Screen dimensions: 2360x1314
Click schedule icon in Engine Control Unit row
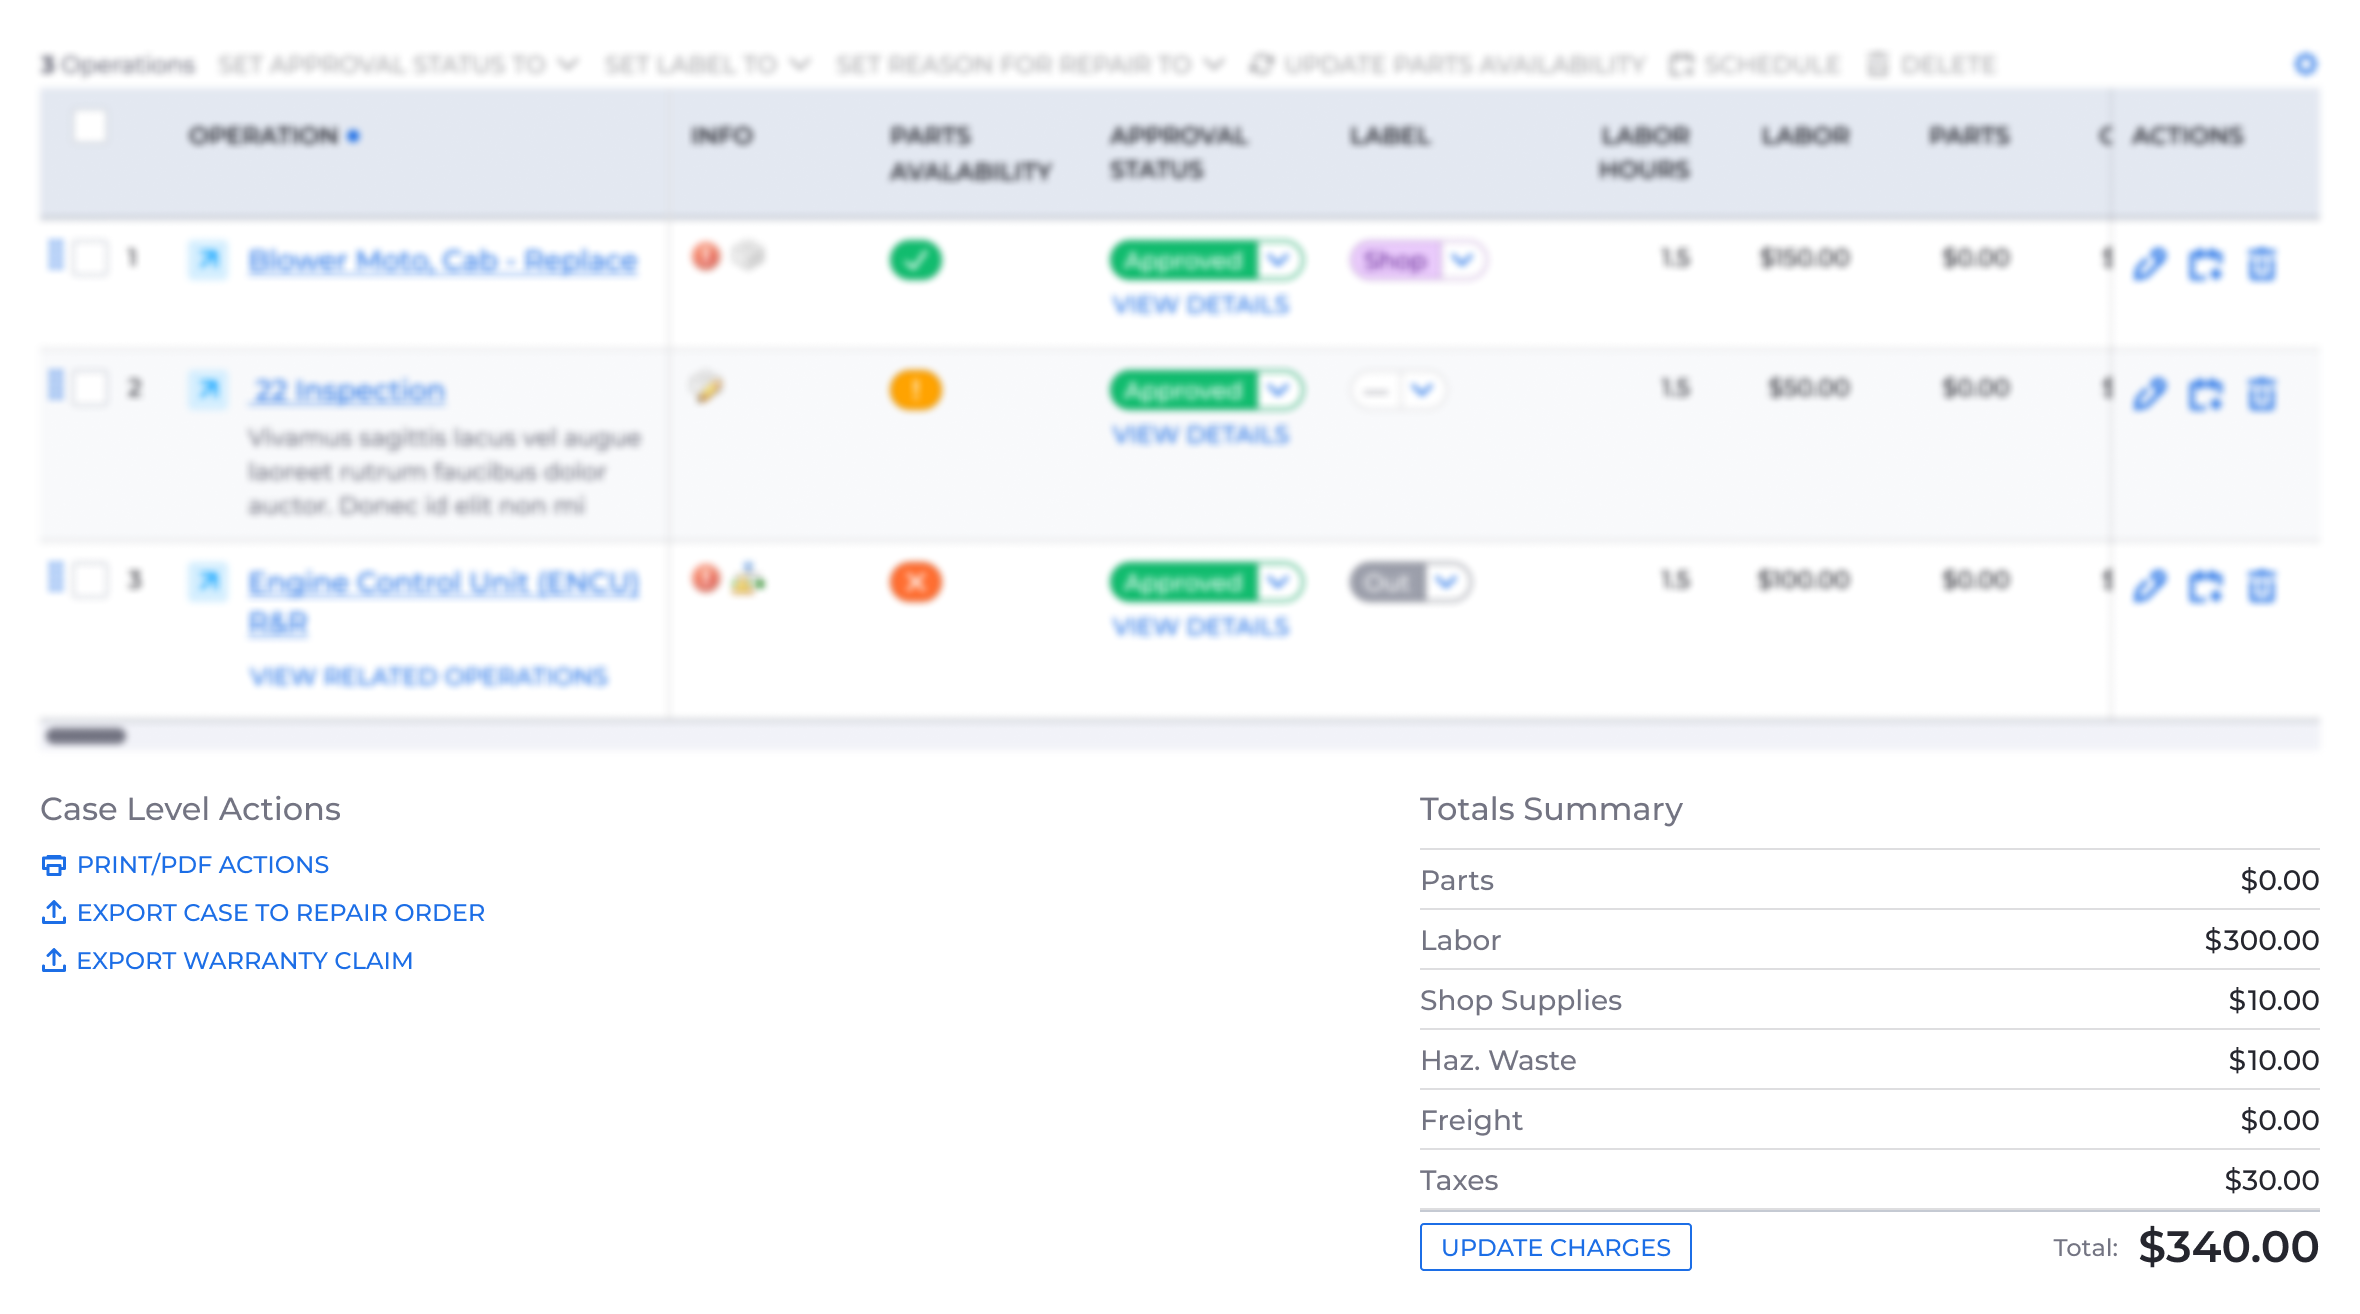2205,586
